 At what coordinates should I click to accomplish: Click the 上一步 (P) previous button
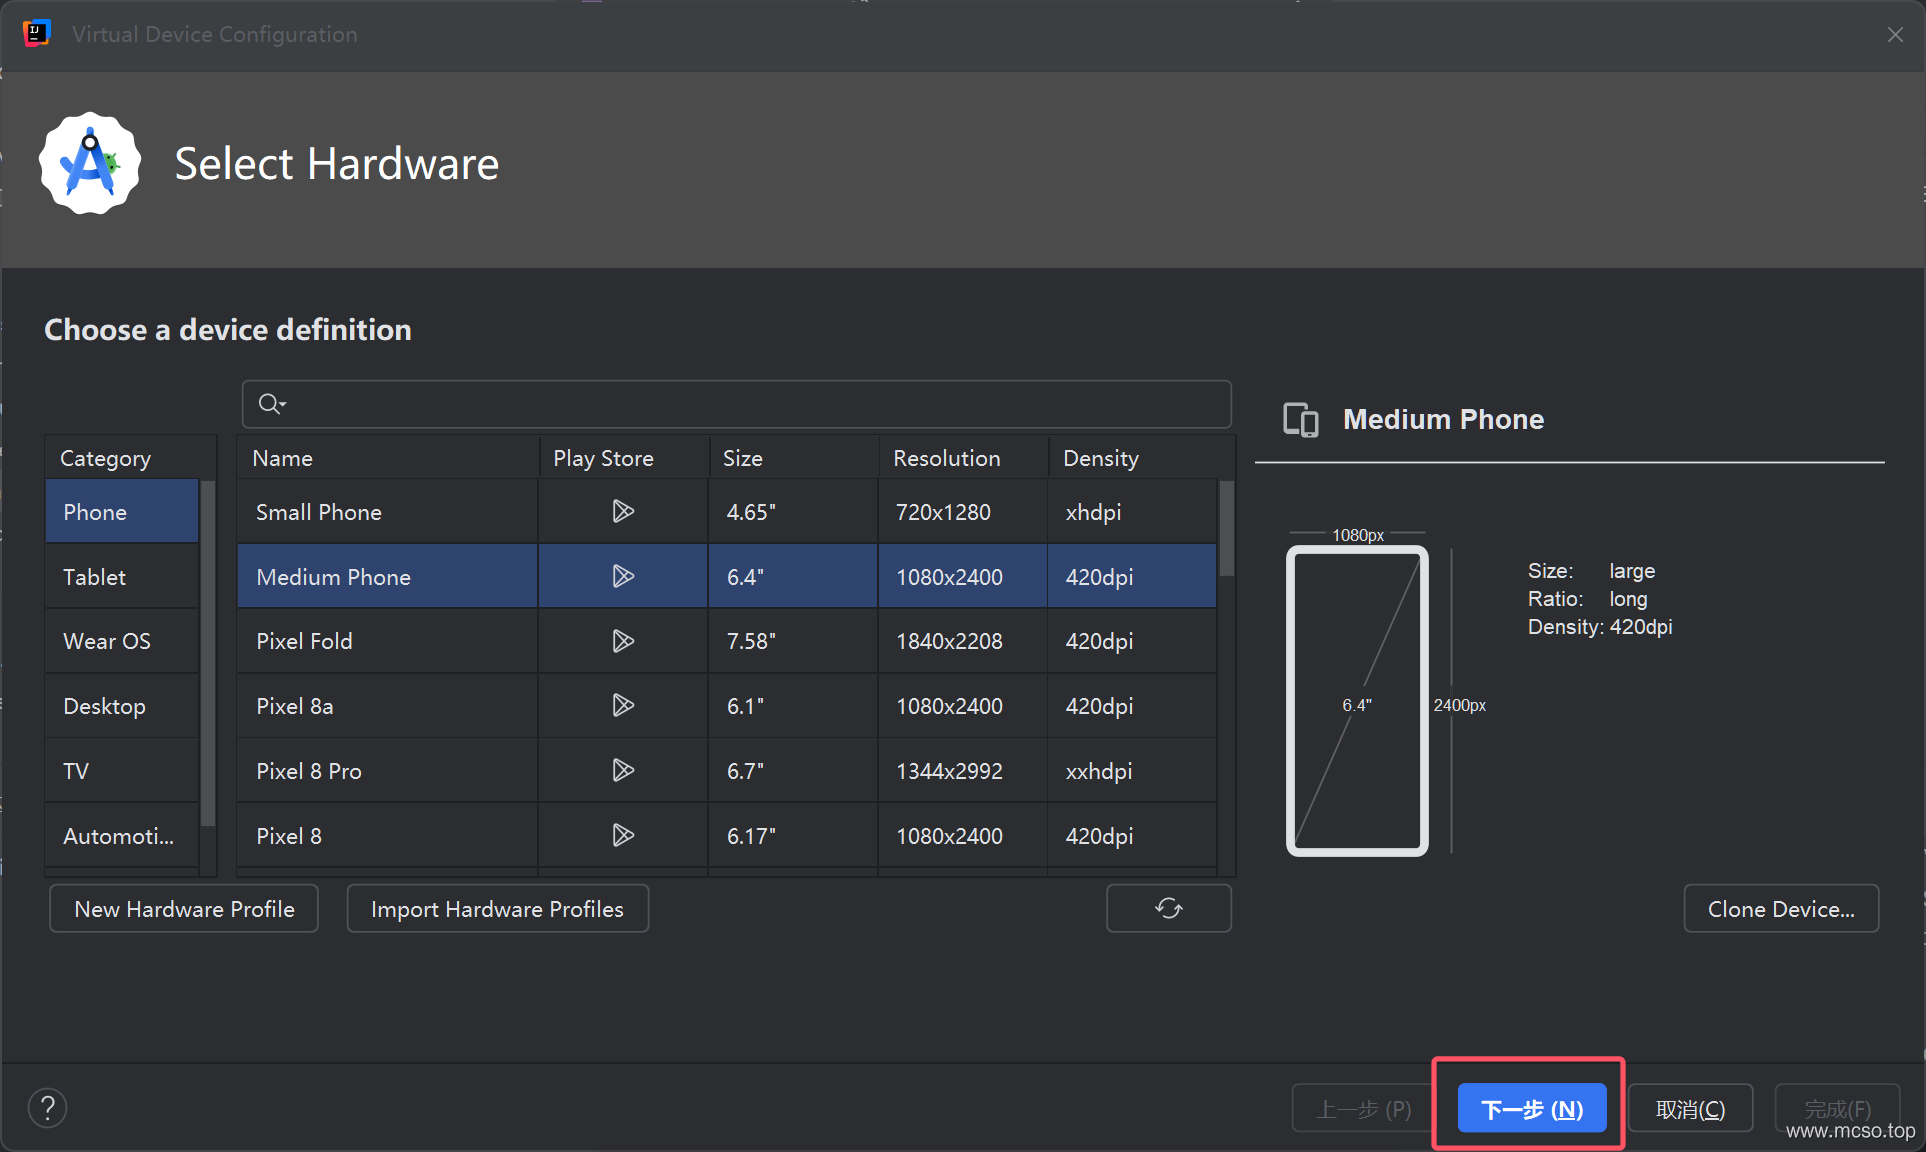pos(1364,1109)
